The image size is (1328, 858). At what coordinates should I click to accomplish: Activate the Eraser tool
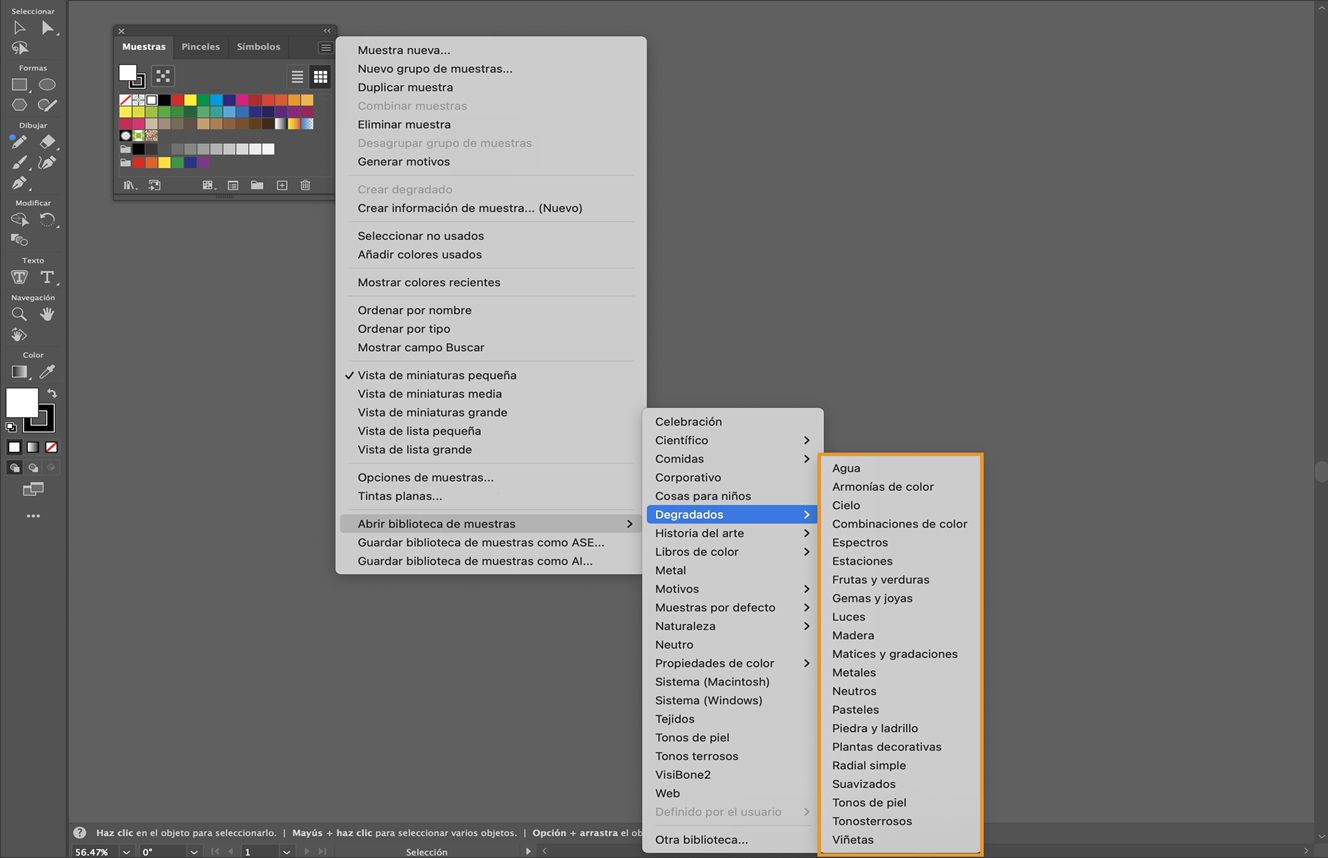click(x=47, y=142)
